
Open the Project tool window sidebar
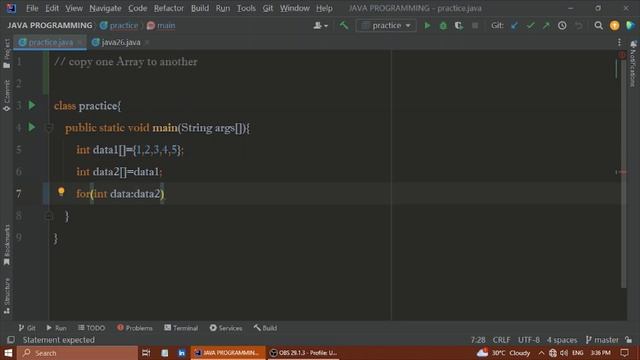pyautogui.click(x=7, y=53)
